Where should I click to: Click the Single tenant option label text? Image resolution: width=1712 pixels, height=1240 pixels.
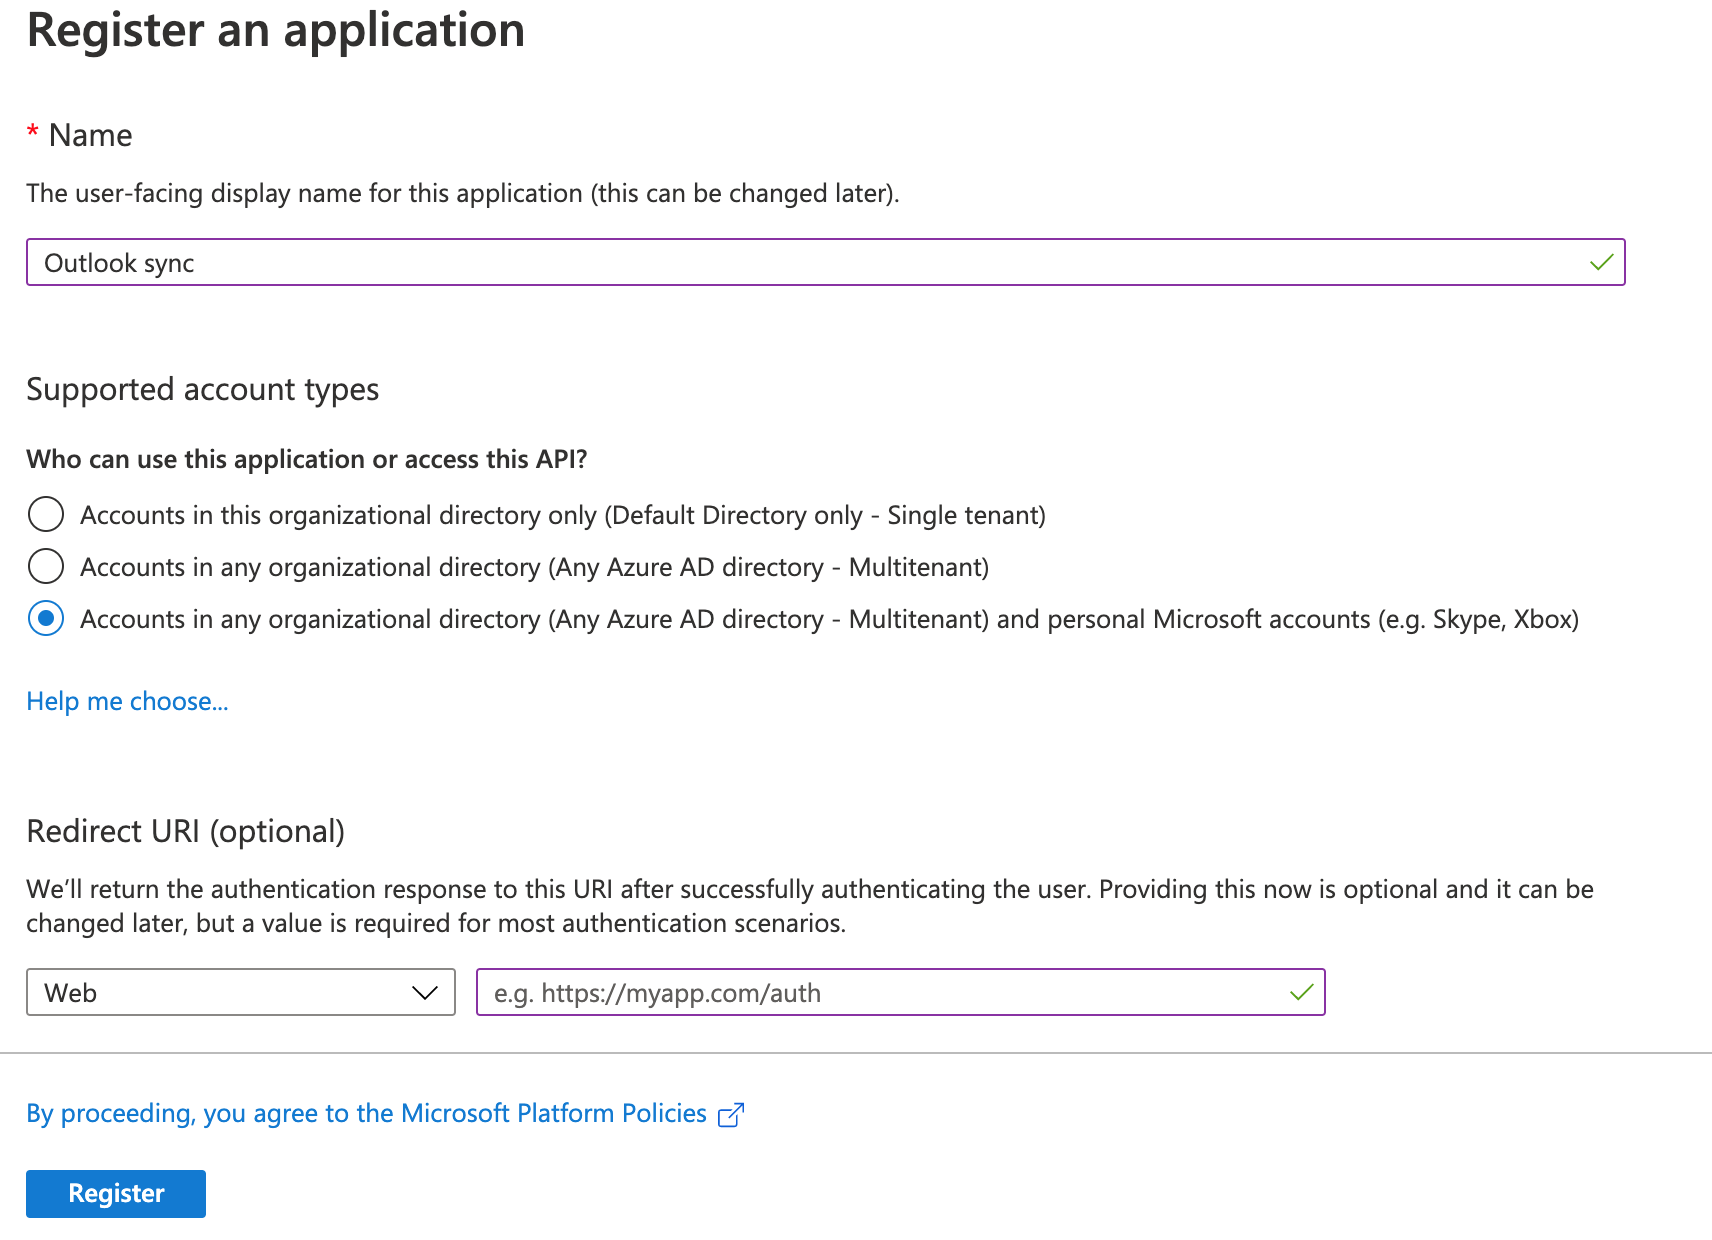coord(562,516)
